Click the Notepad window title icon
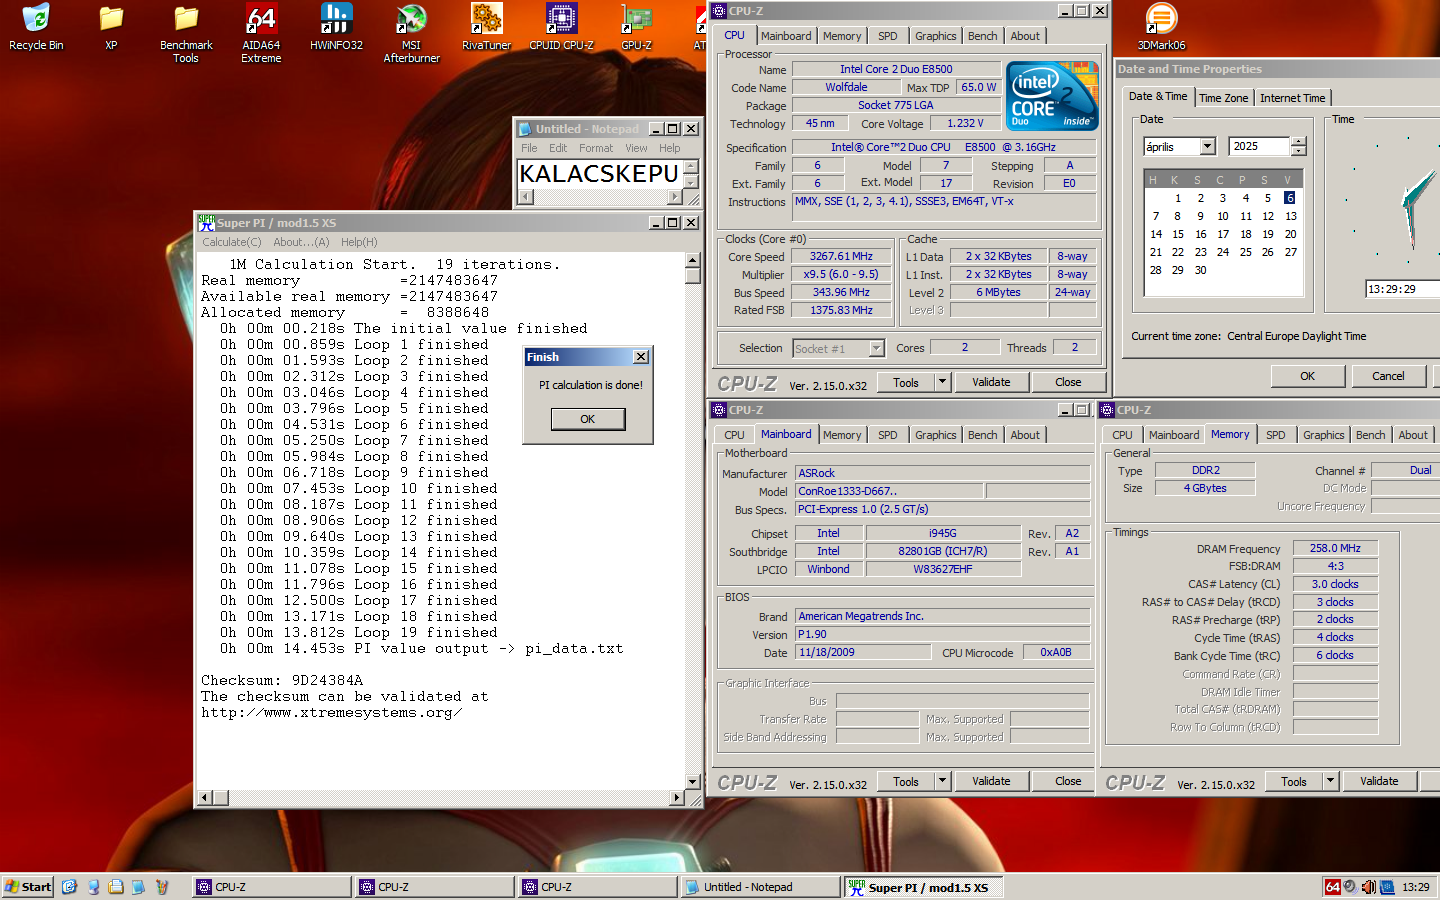The image size is (1440, 900). click(x=526, y=129)
